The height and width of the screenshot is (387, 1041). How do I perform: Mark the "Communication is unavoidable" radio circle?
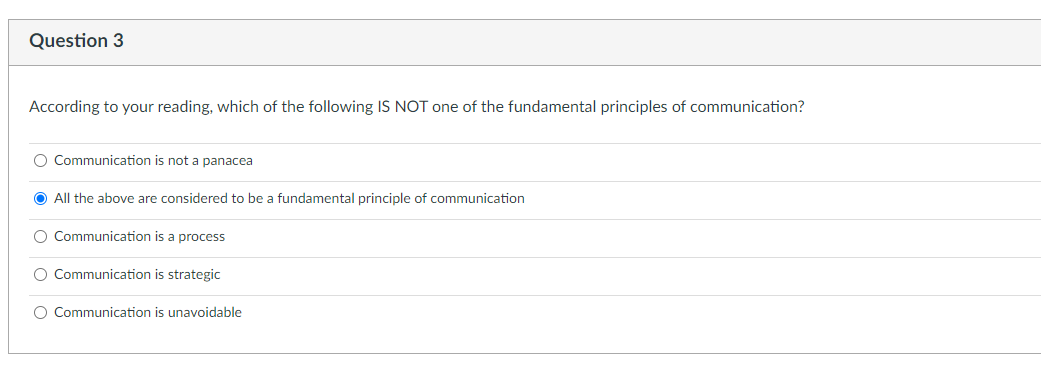(x=40, y=313)
